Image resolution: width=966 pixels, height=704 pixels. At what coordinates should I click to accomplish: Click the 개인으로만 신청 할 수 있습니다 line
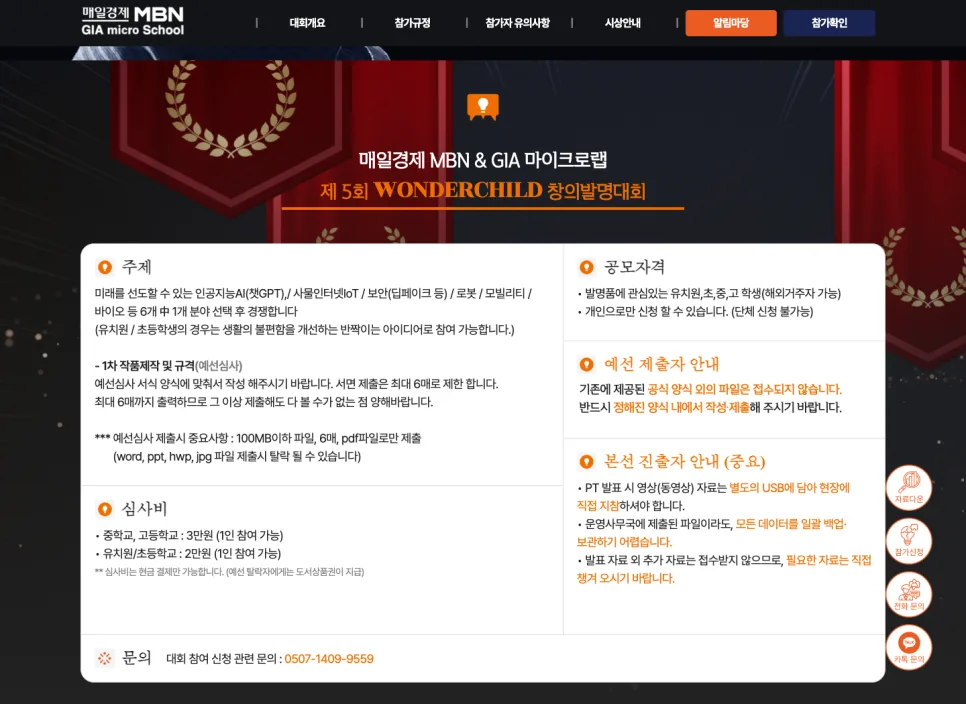(695, 312)
